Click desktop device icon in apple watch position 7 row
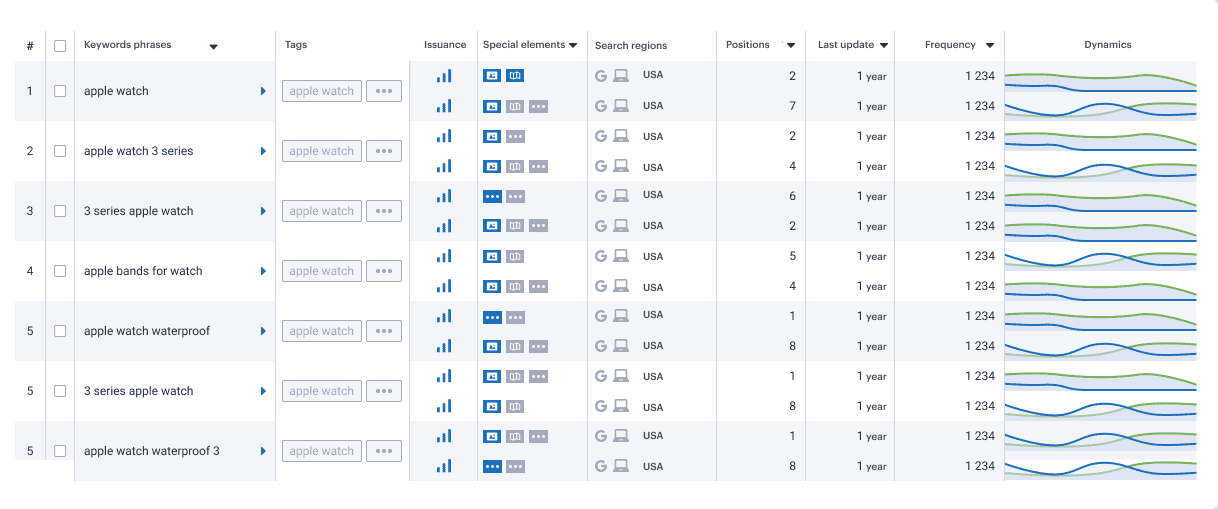 click(621, 106)
